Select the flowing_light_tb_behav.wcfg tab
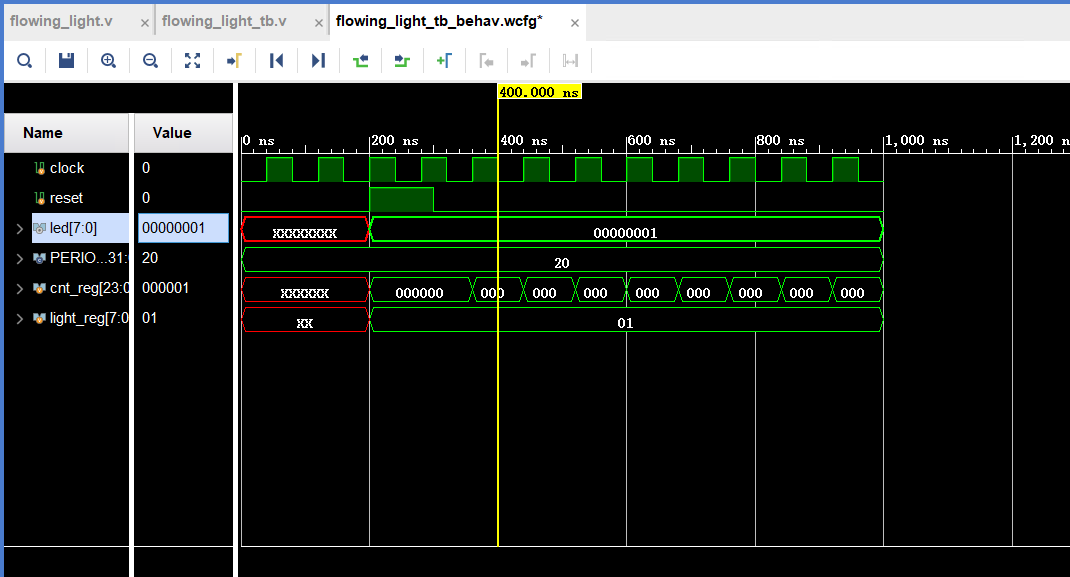 point(439,21)
